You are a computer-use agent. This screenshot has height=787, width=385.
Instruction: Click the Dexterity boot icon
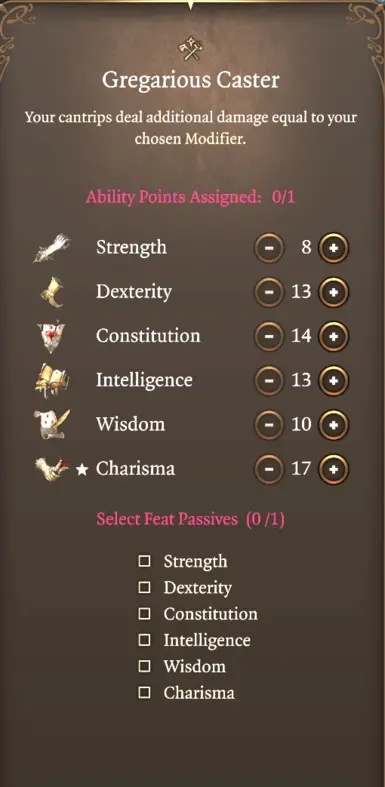pos(53,292)
